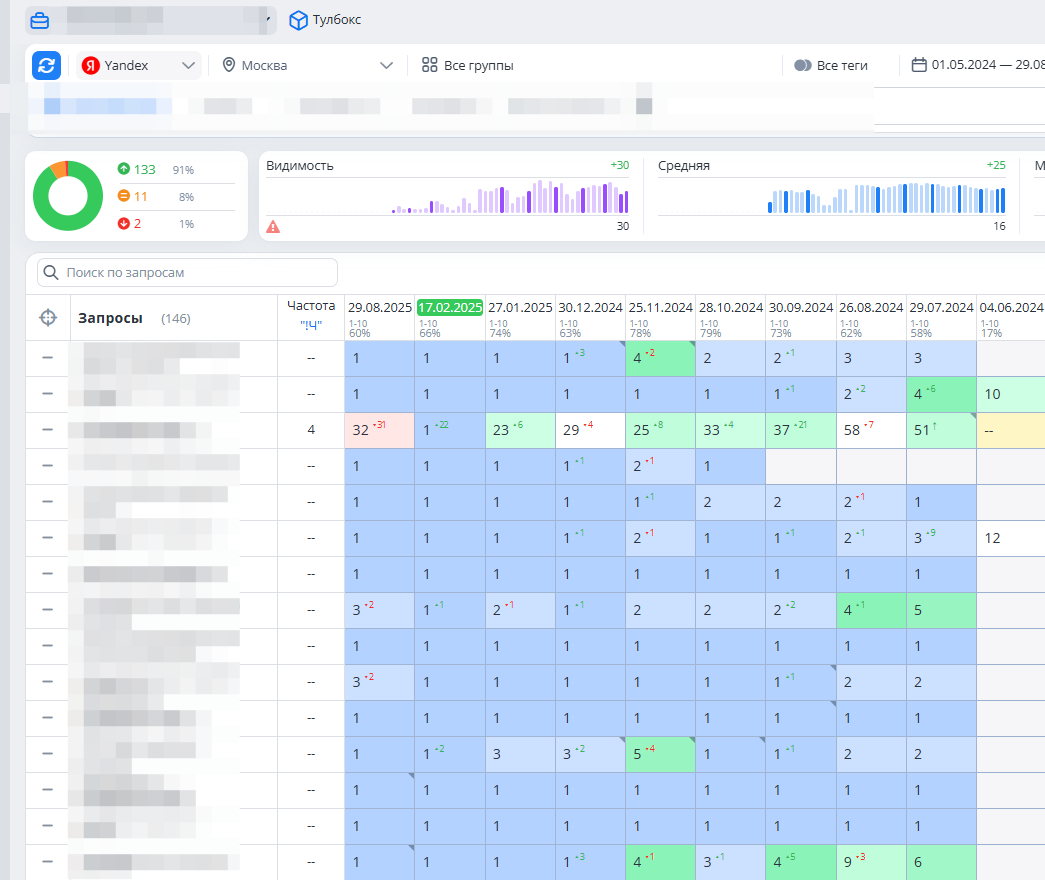Click the blue refresh button

pos(46,65)
